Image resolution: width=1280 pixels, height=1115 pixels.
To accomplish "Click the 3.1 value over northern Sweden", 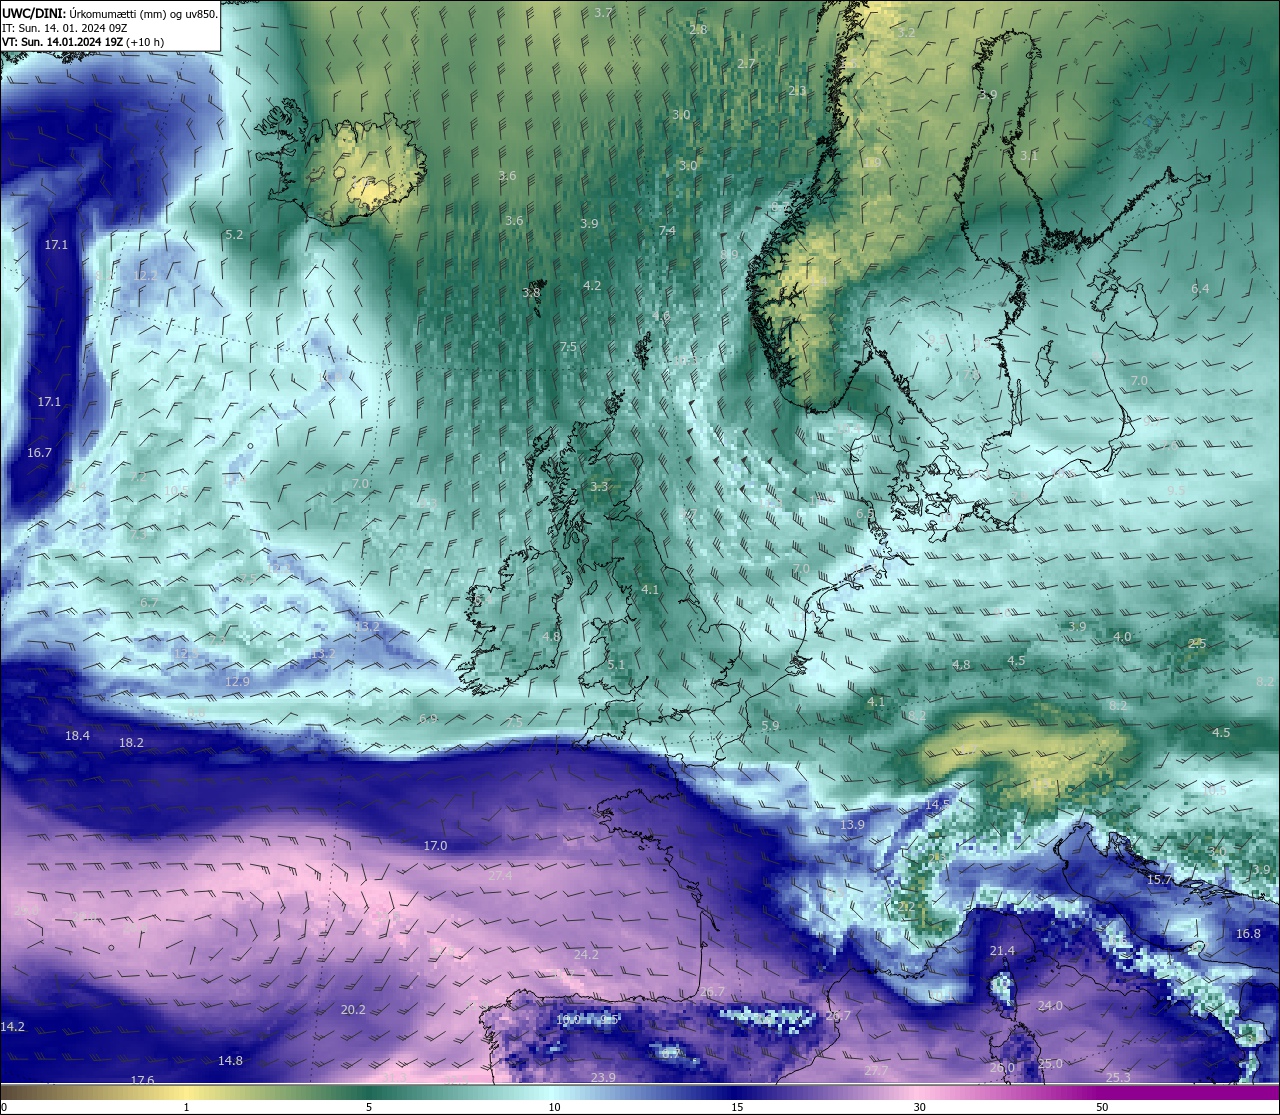I will [x=1029, y=156].
